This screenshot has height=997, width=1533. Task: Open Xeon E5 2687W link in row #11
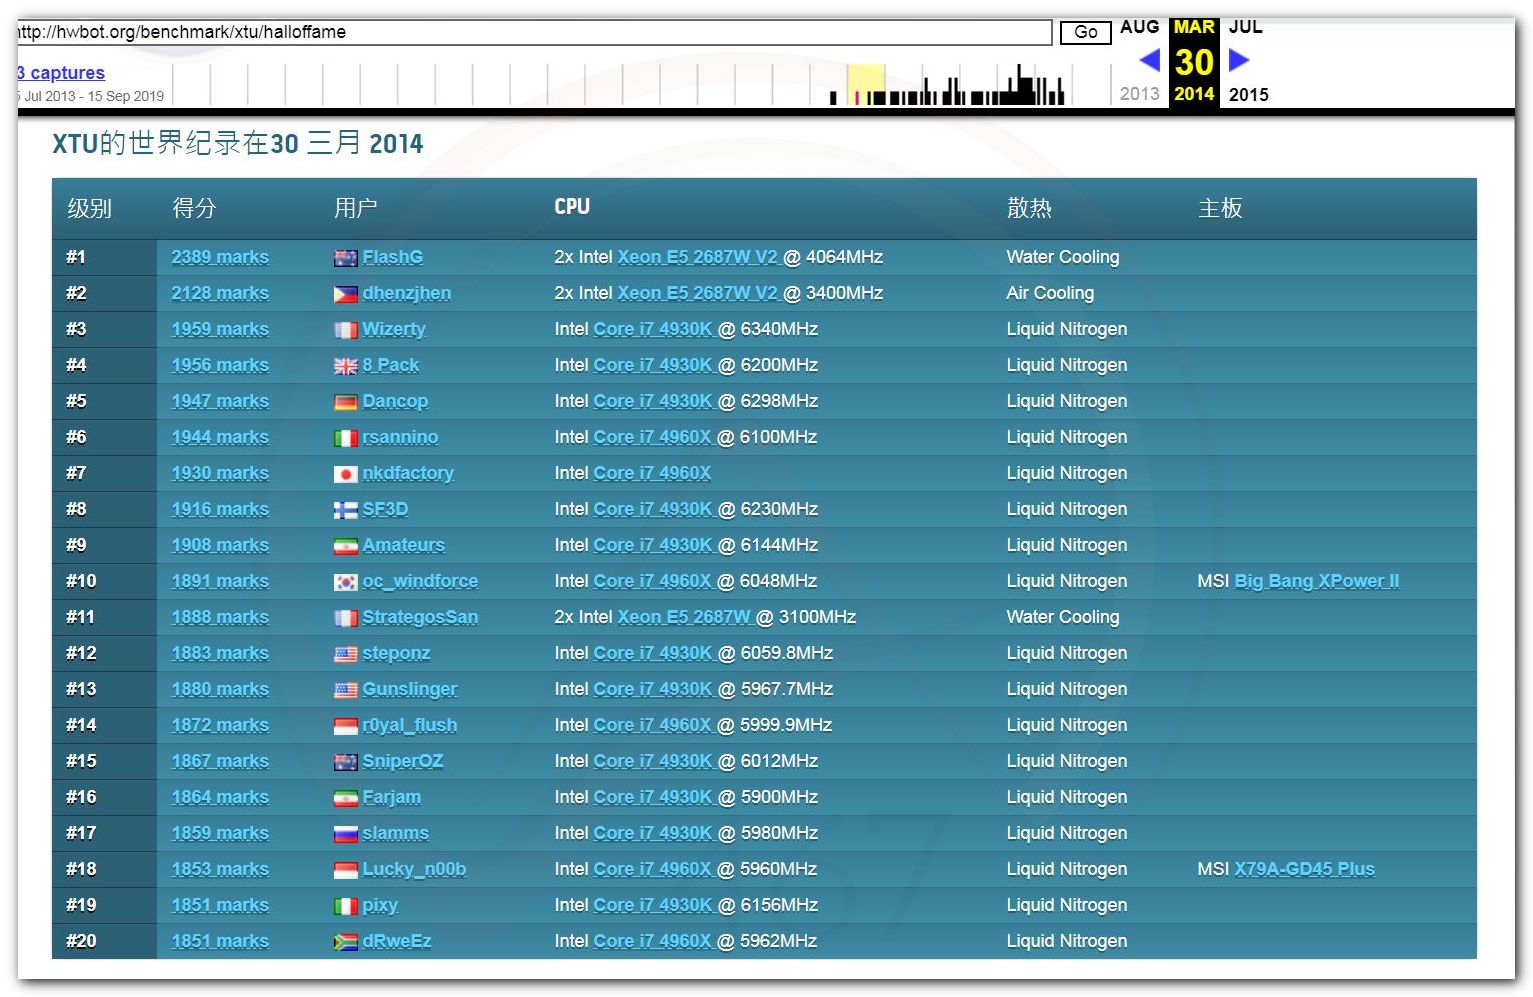pyautogui.click(x=684, y=617)
